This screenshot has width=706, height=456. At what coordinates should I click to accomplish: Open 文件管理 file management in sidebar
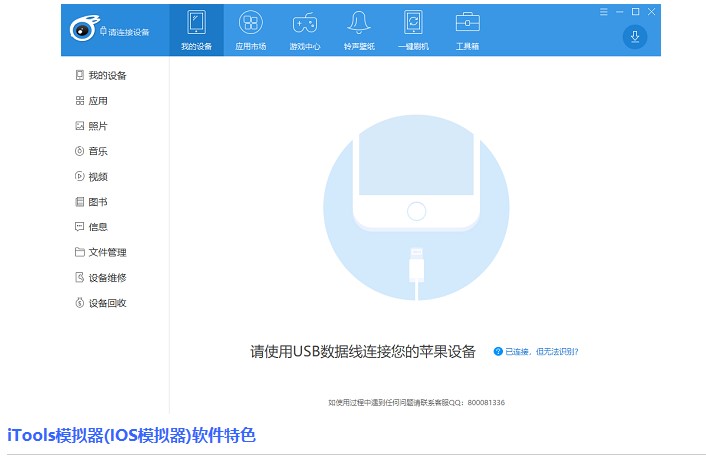101,252
